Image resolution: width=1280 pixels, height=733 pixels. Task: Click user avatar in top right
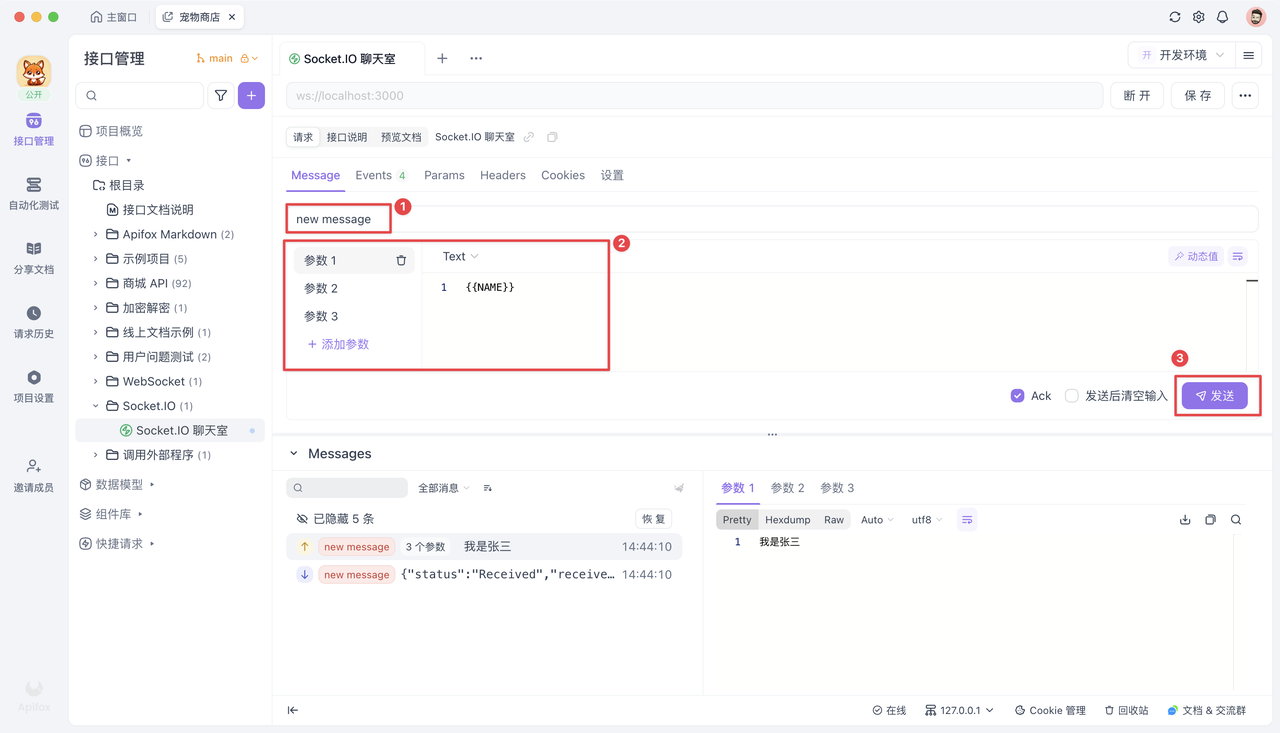pos(1256,17)
